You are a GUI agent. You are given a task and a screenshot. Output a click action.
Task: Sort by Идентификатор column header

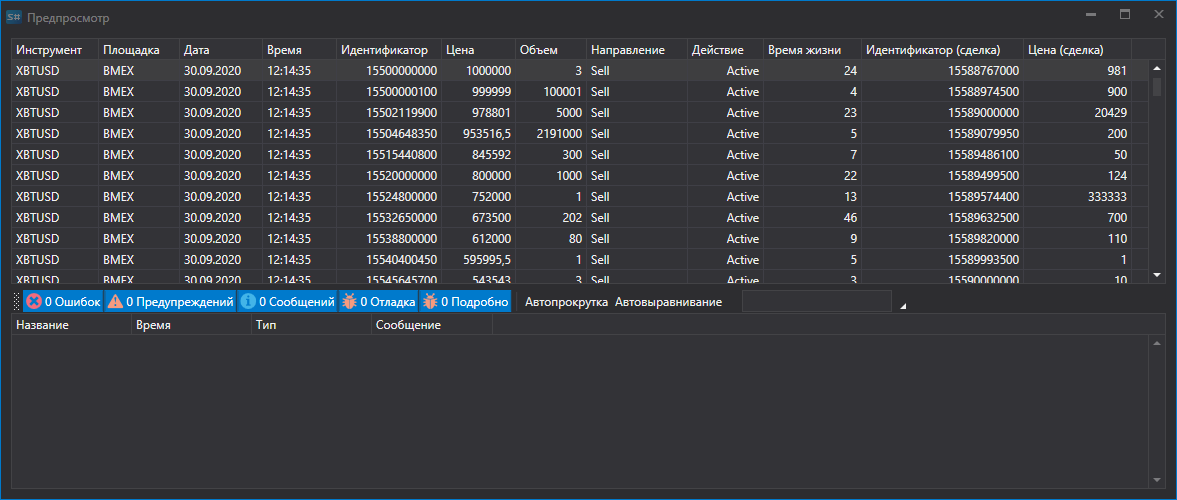pos(389,50)
